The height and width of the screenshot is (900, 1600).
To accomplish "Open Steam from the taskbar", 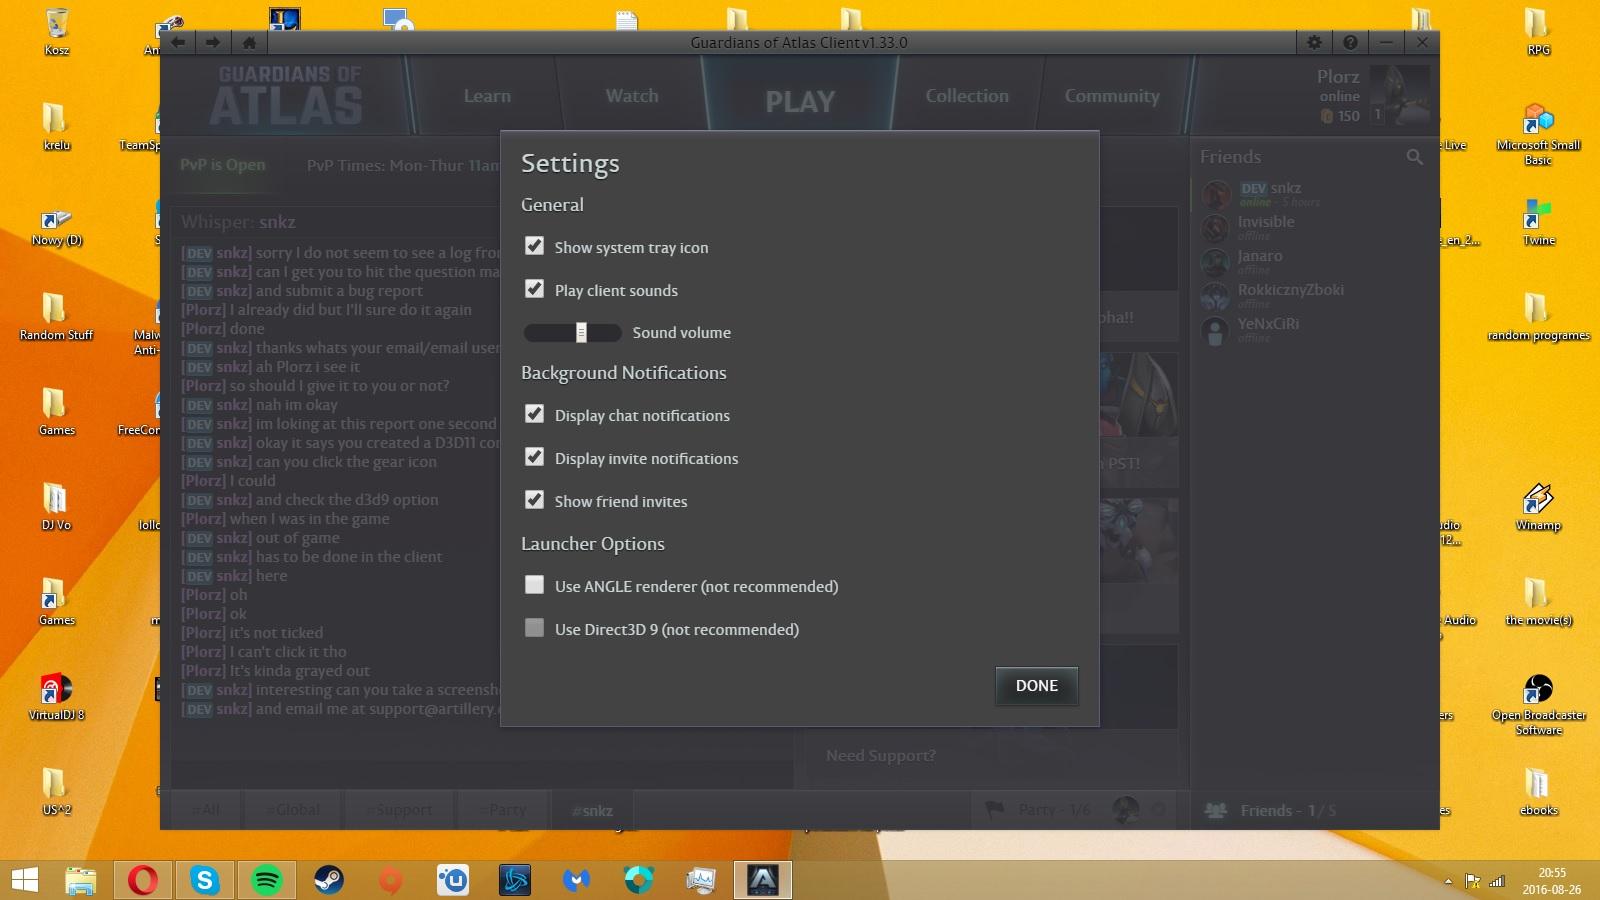I will [x=328, y=880].
